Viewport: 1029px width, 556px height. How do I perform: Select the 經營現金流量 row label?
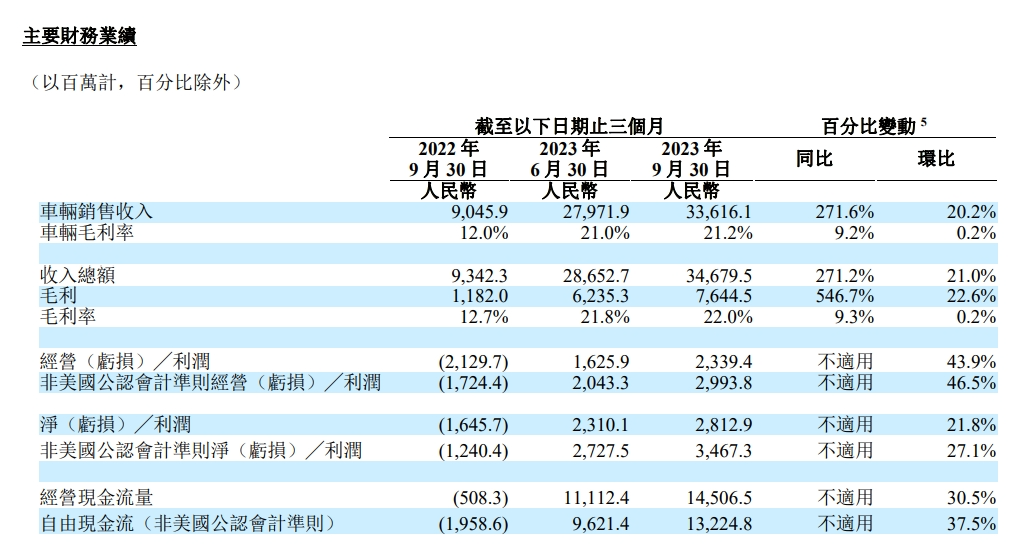click(x=96, y=498)
